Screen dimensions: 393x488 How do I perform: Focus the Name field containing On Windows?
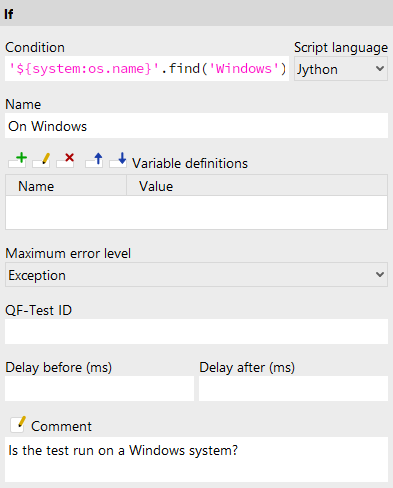196,126
